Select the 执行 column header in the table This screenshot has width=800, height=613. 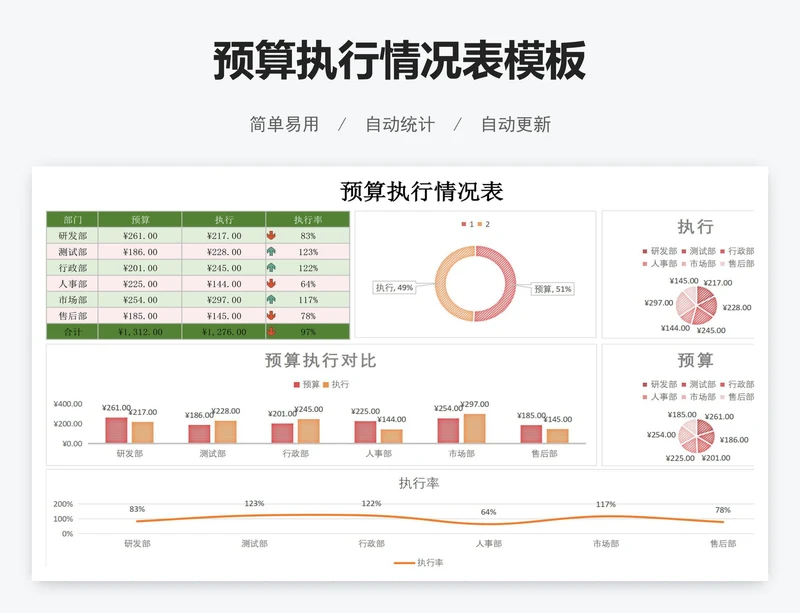(x=223, y=219)
